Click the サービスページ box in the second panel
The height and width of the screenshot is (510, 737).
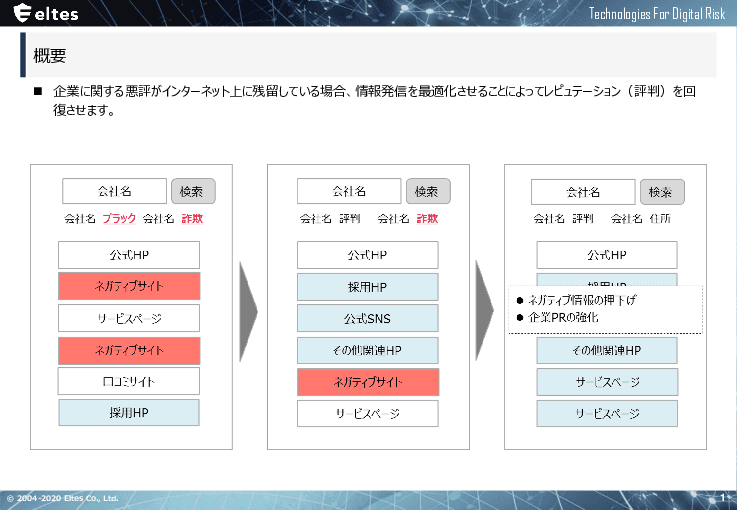(x=368, y=414)
